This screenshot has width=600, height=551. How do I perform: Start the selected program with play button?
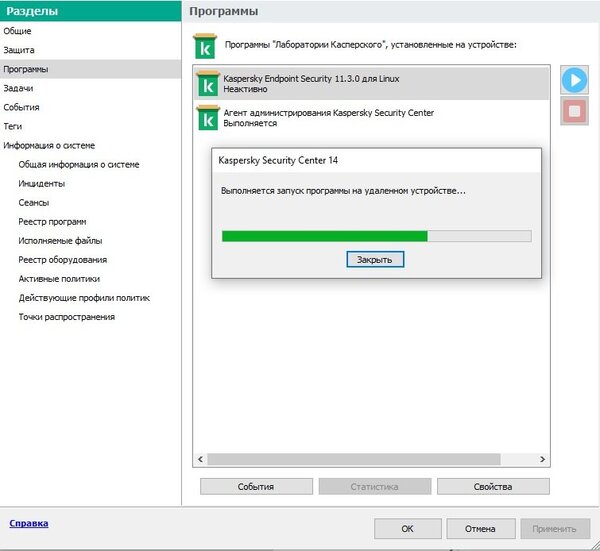574,80
